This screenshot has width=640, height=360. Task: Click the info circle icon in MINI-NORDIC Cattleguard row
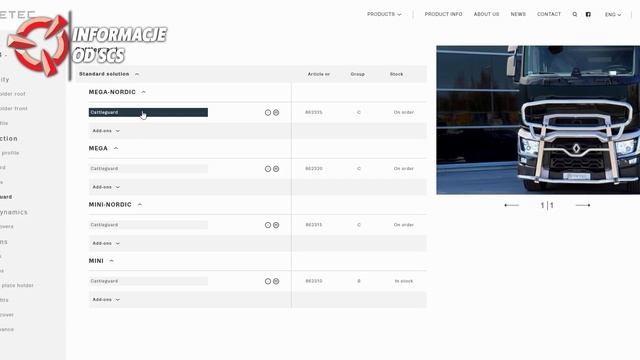268,225
